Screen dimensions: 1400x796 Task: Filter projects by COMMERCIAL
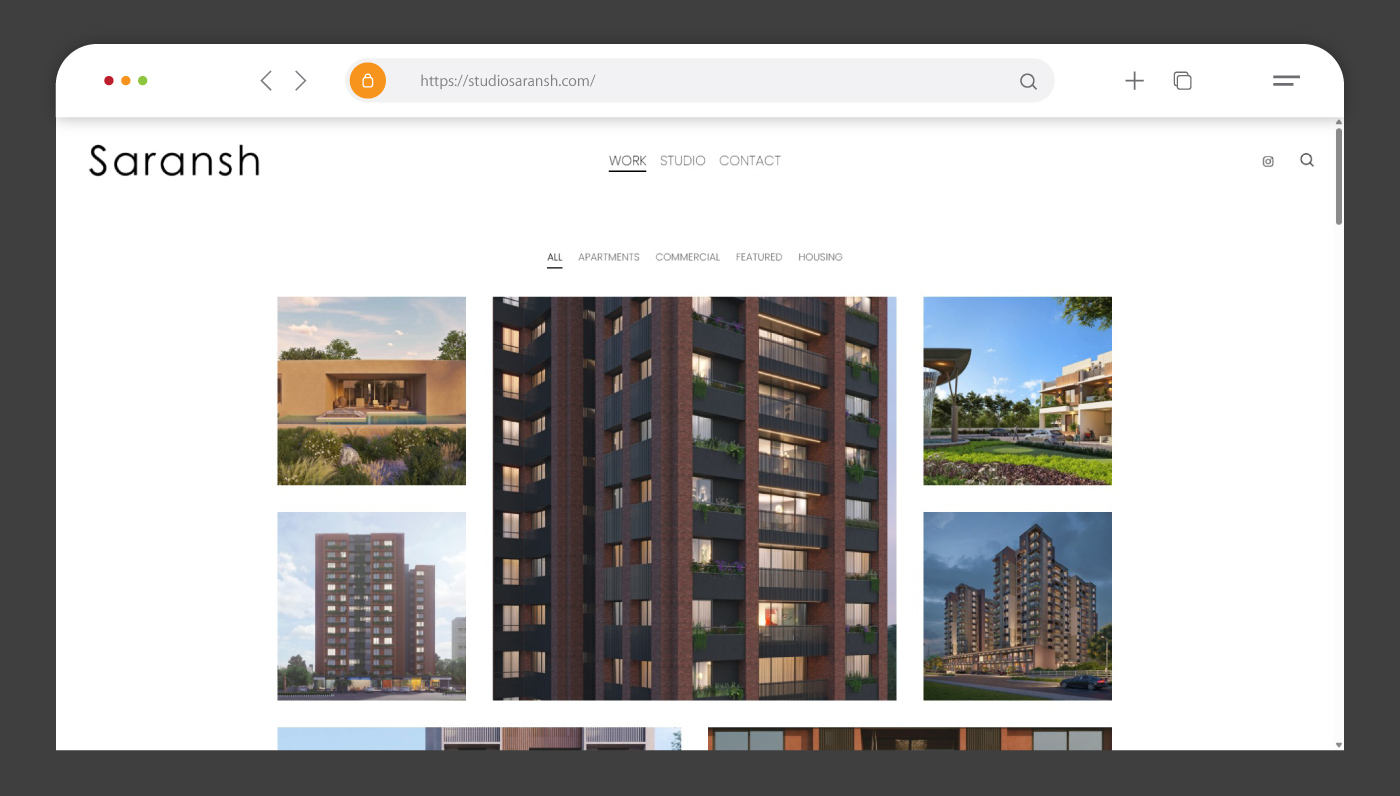tap(688, 257)
